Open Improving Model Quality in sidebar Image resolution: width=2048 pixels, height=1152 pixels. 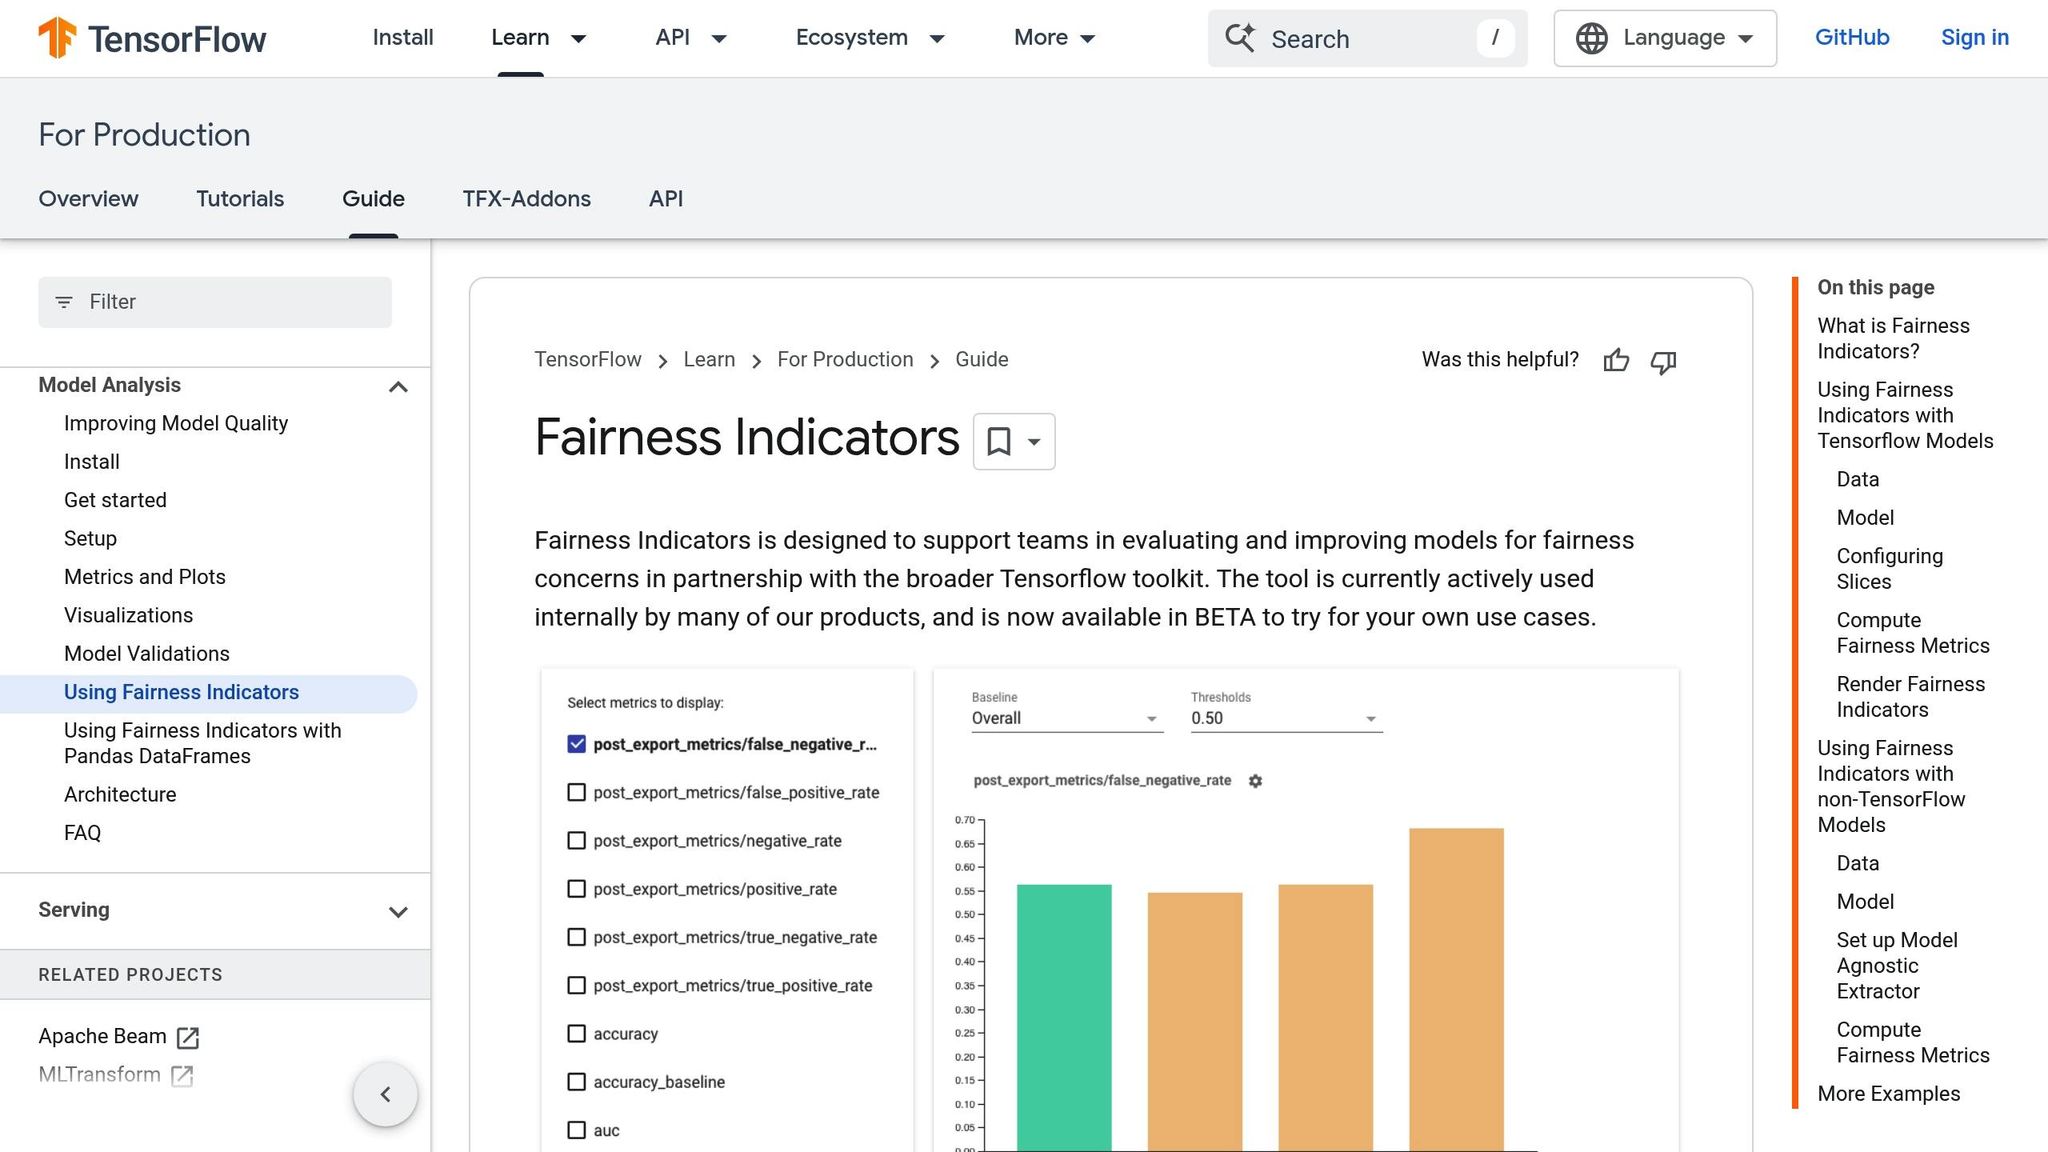tap(176, 424)
